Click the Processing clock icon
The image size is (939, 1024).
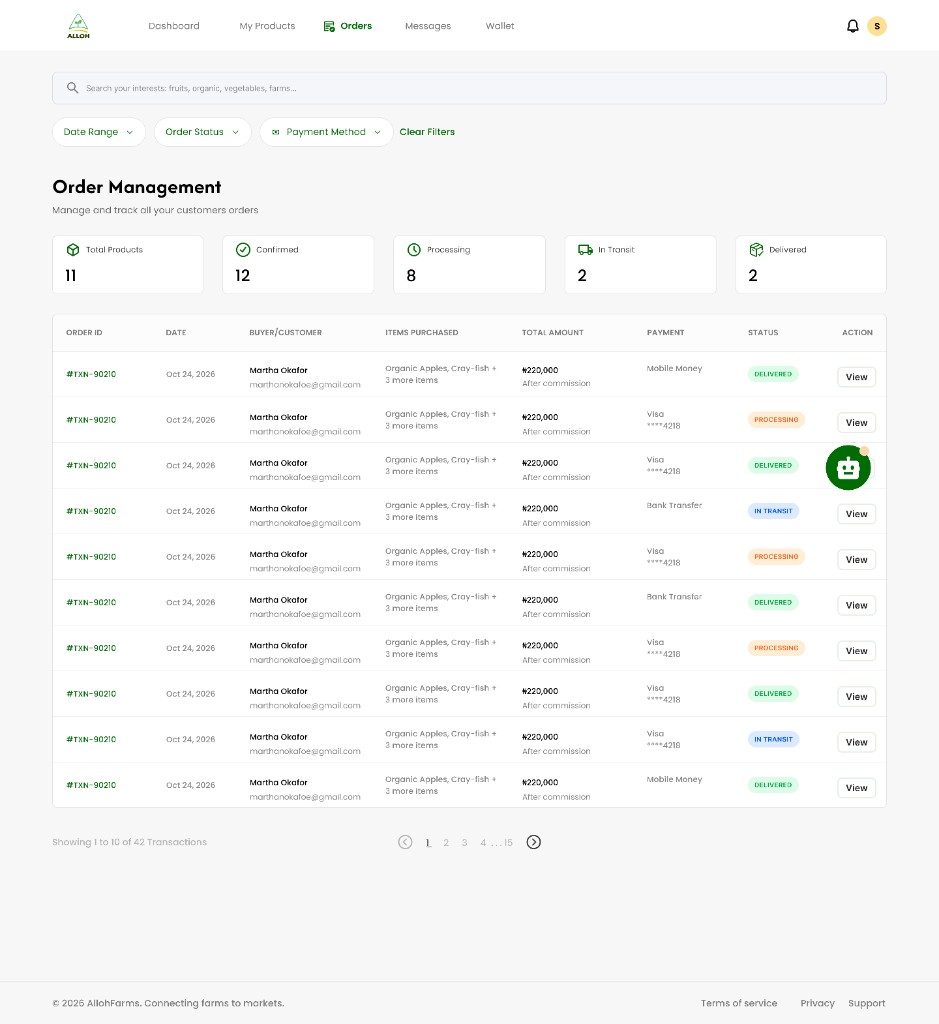point(414,249)
